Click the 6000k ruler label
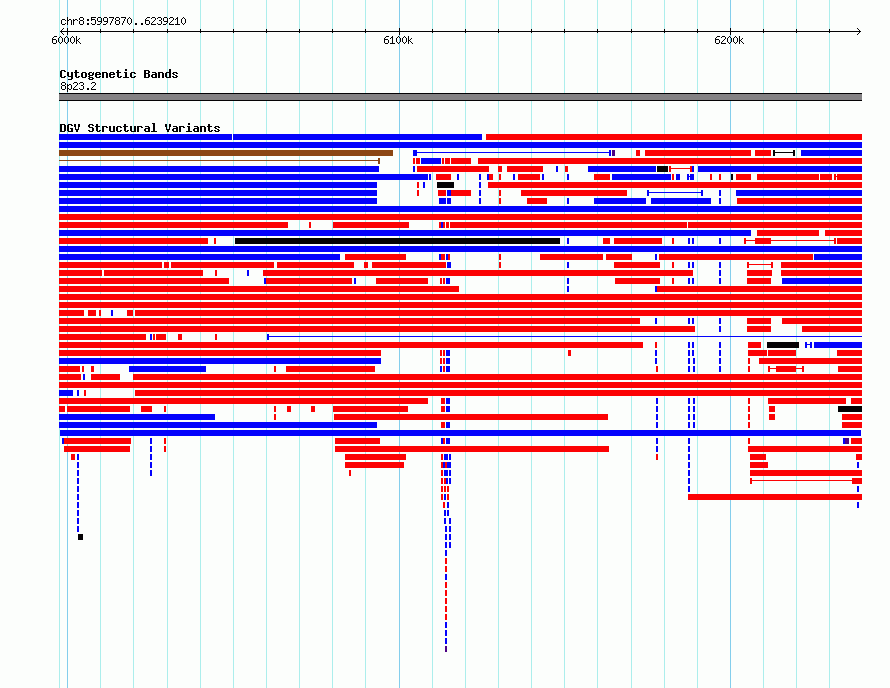The height and width of the screenshot is (688, 890). point(66,40)
